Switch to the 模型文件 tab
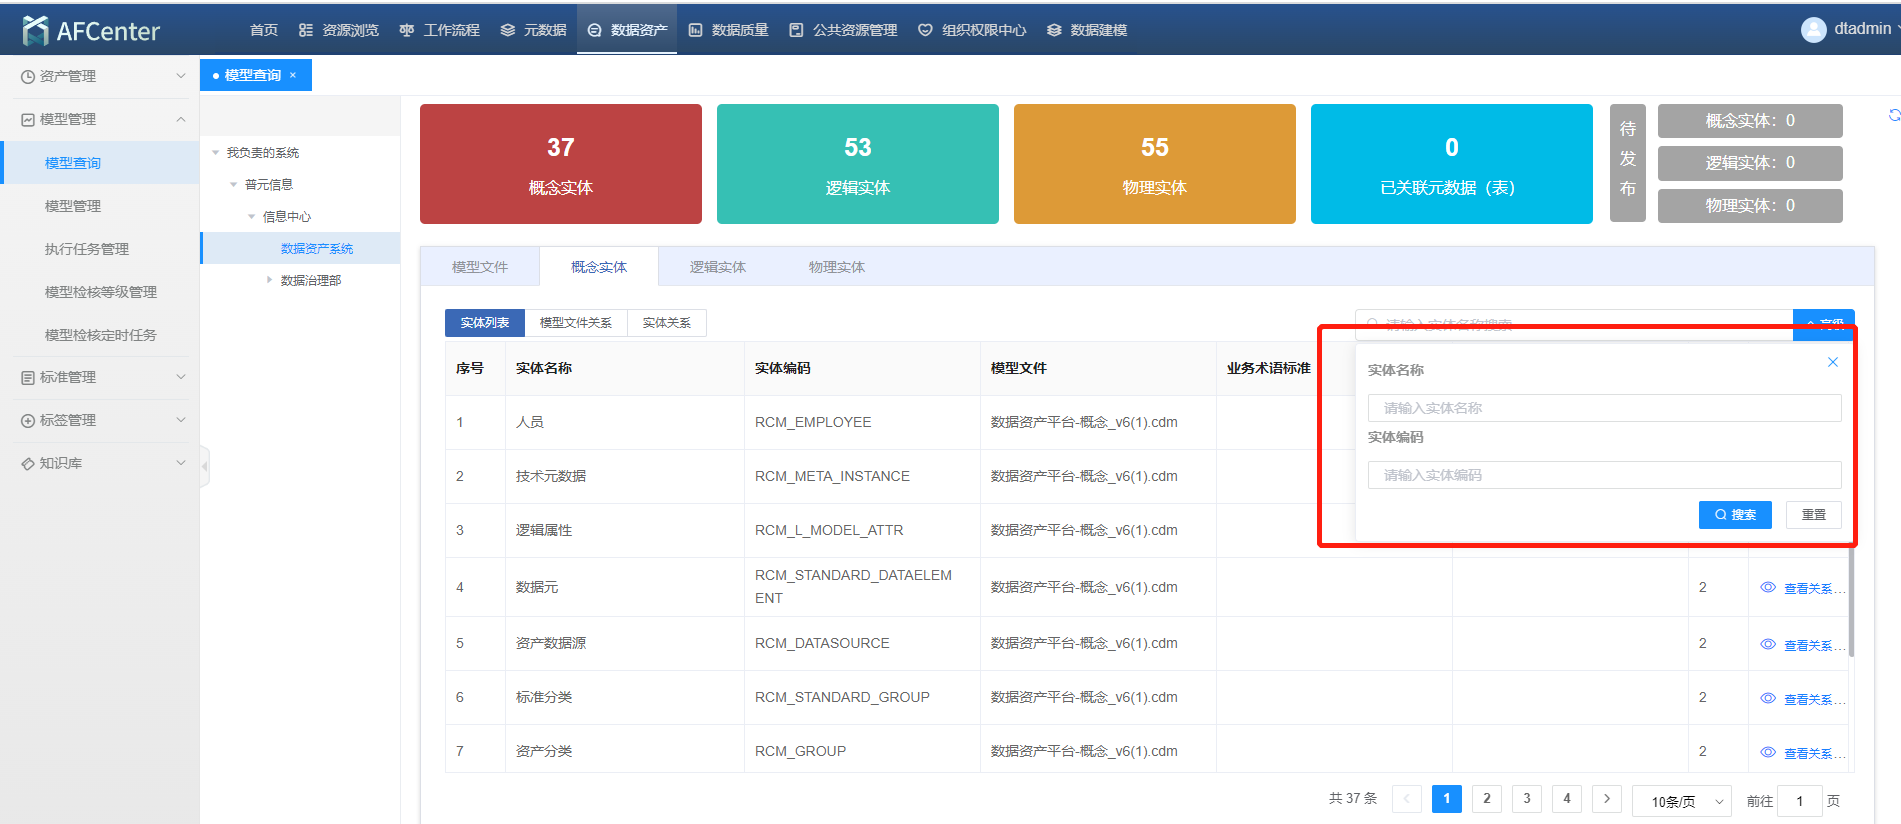The height and width of the screenshot is (824, 1901). pyautogui.click(x=480, y=267)
